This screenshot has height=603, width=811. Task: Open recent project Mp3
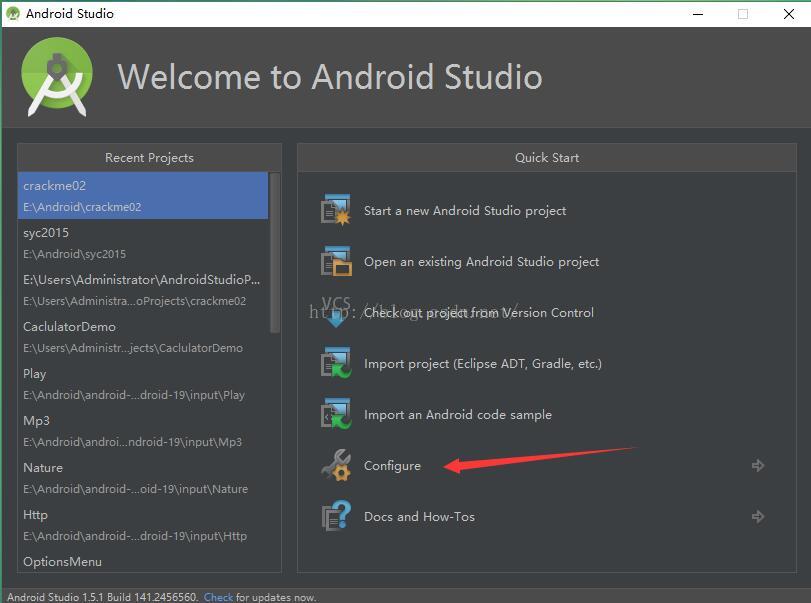(x=143, y=431)
